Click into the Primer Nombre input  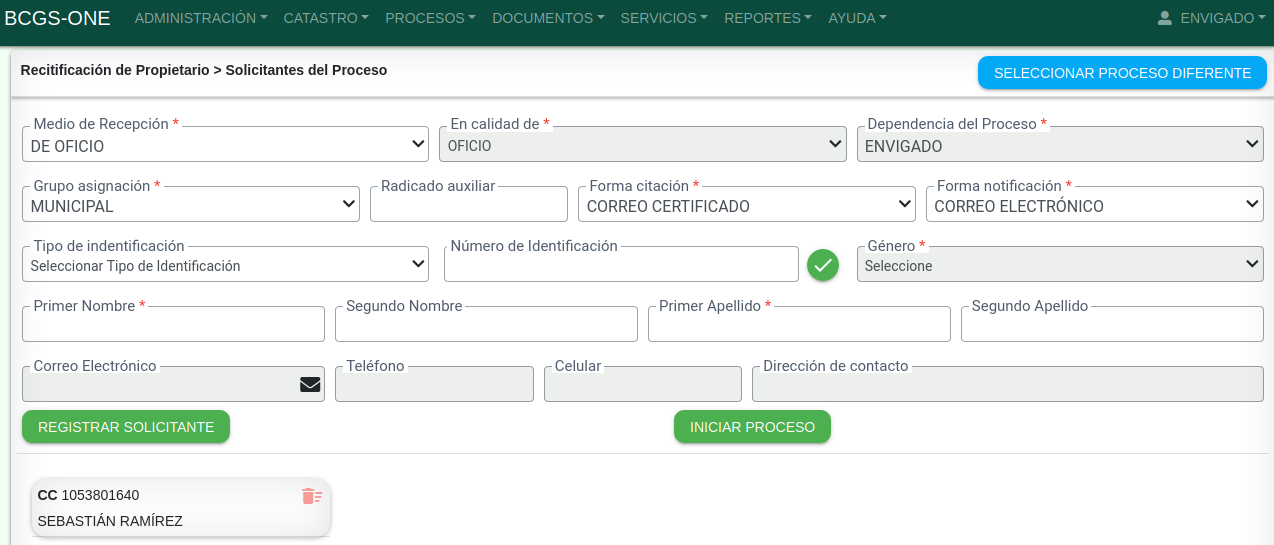click(x=173, y=325)
